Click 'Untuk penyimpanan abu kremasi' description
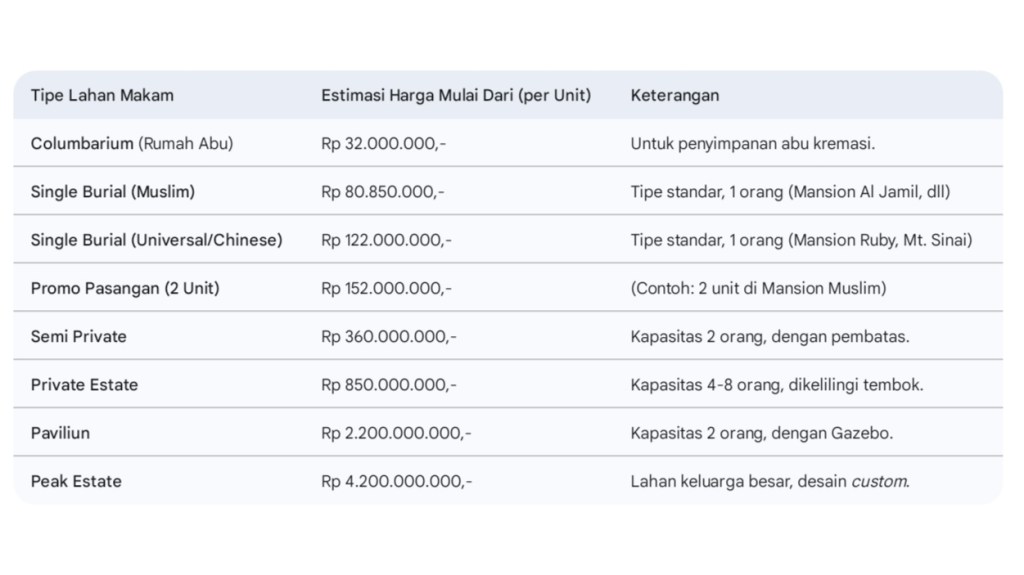Image resolution: width=1024 pixels, height=575 pixels. click(x=752, y=144)
